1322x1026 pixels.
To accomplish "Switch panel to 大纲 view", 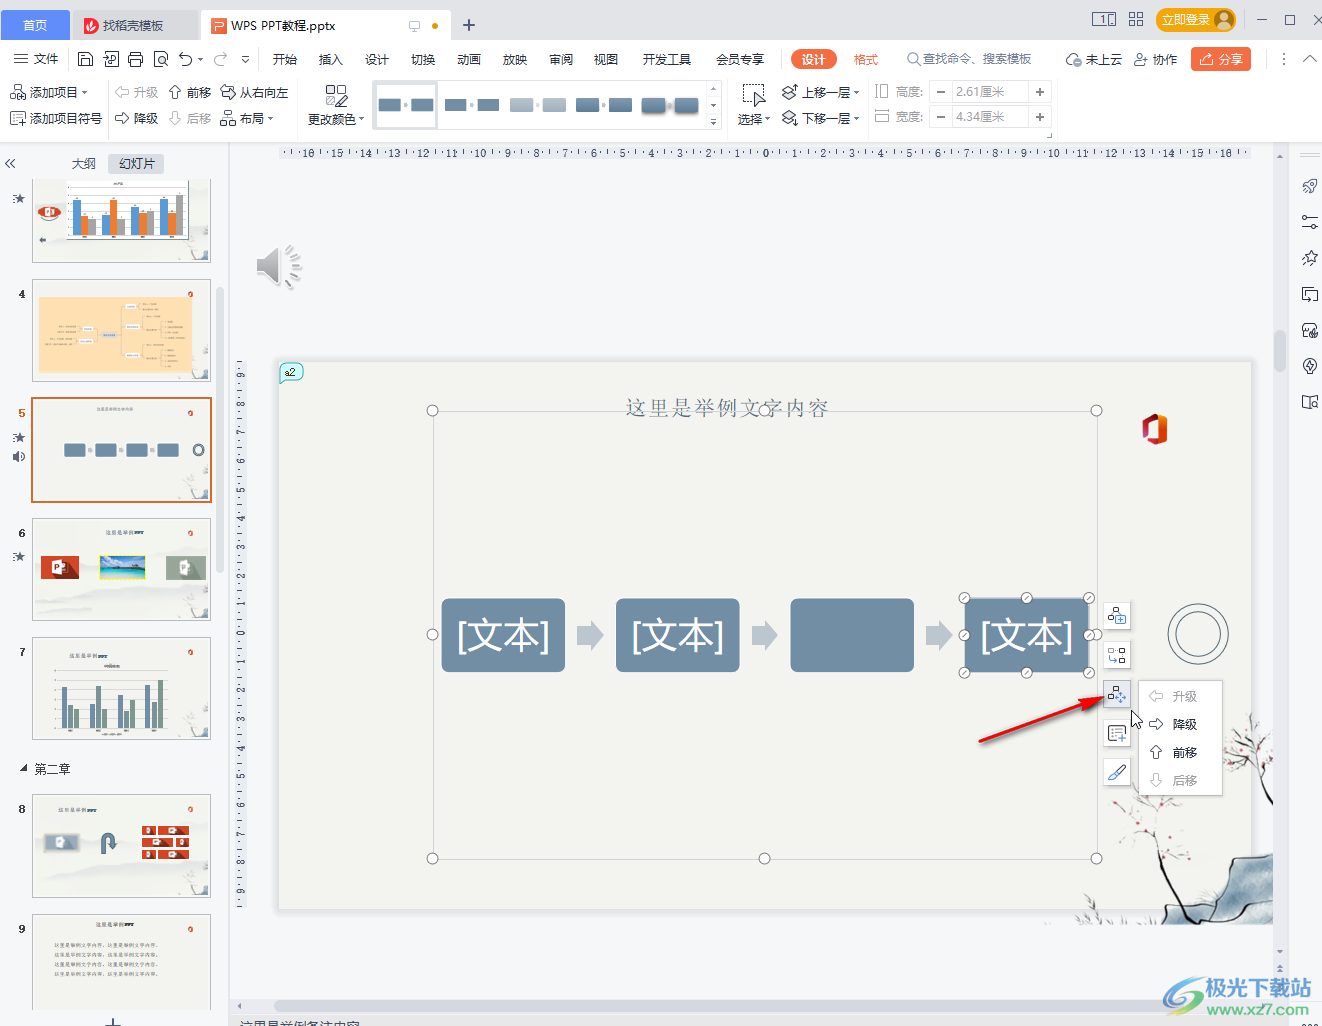I will pos(84,163).
